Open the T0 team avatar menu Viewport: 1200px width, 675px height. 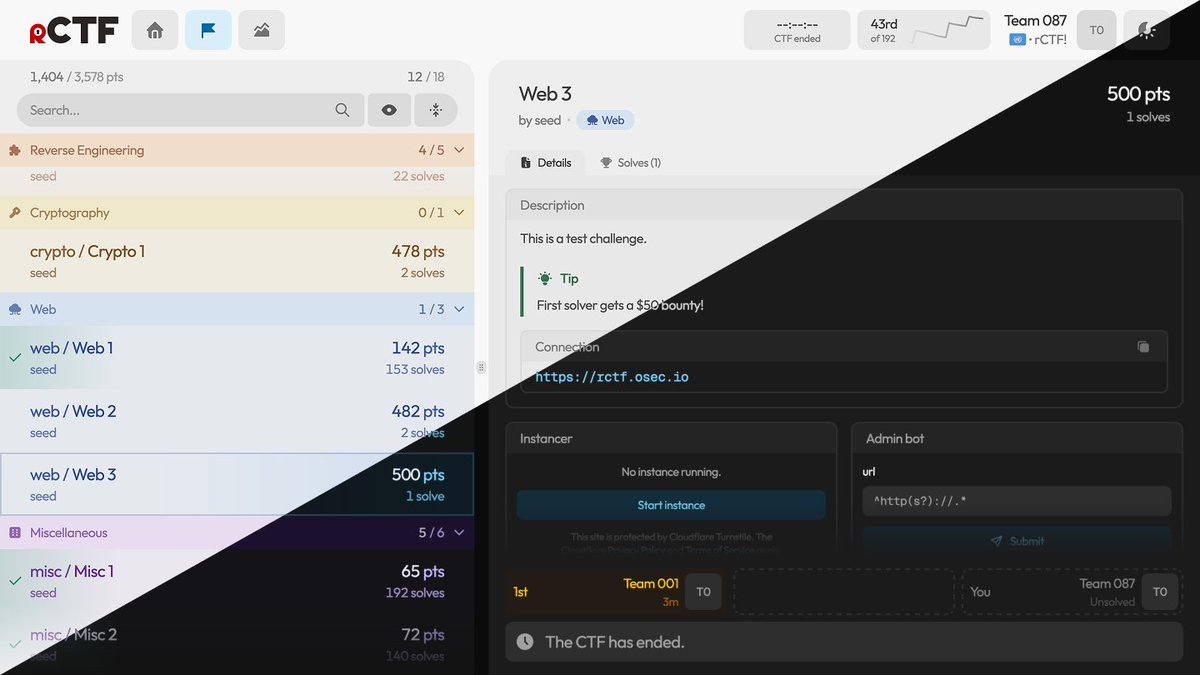click(x=1097, y=30)
